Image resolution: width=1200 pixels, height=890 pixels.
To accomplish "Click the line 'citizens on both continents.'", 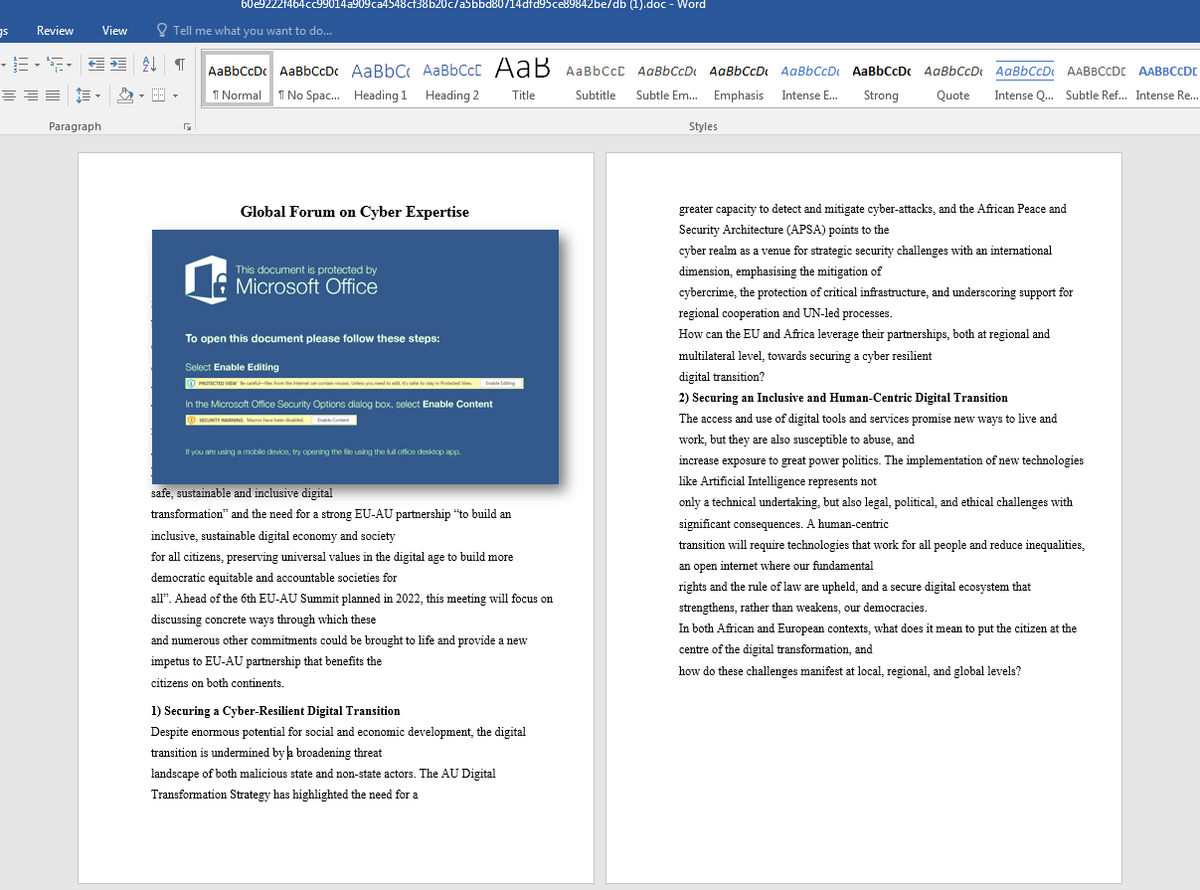I will point(217,683).
